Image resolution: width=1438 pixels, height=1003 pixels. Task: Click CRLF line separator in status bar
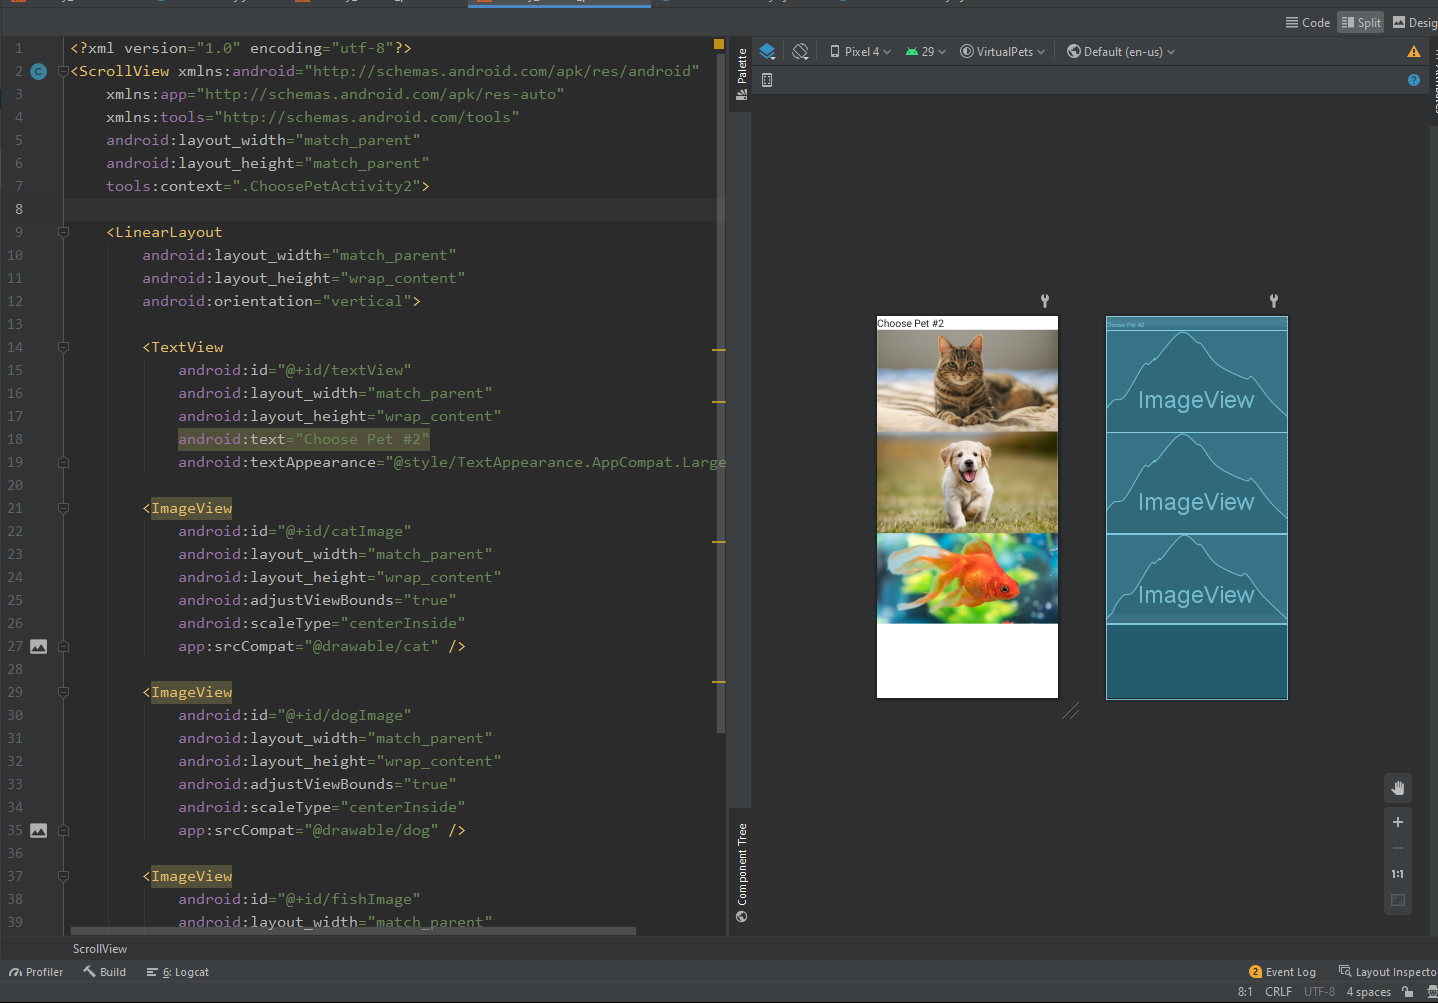pyautogui.click(x=1277, y=992)
